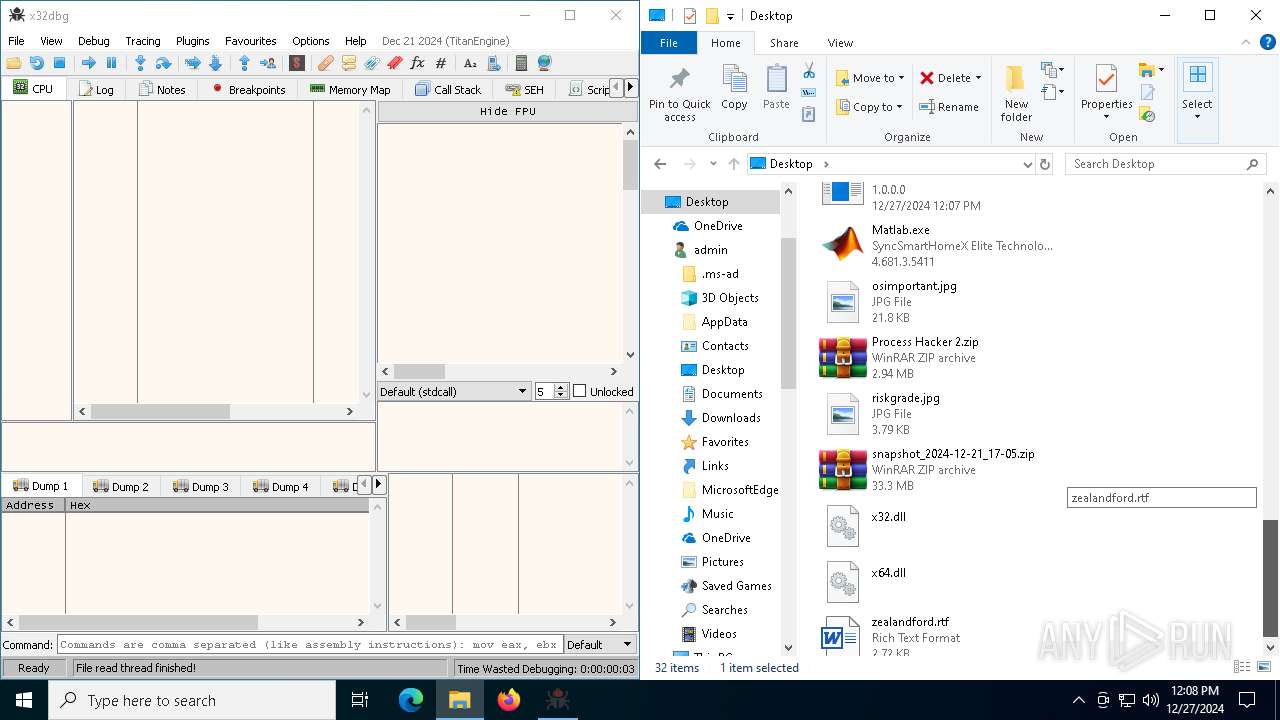Screen dimensions: 1280x720
Task: Open the File tab in Explorer
Action: coord(669,43)
